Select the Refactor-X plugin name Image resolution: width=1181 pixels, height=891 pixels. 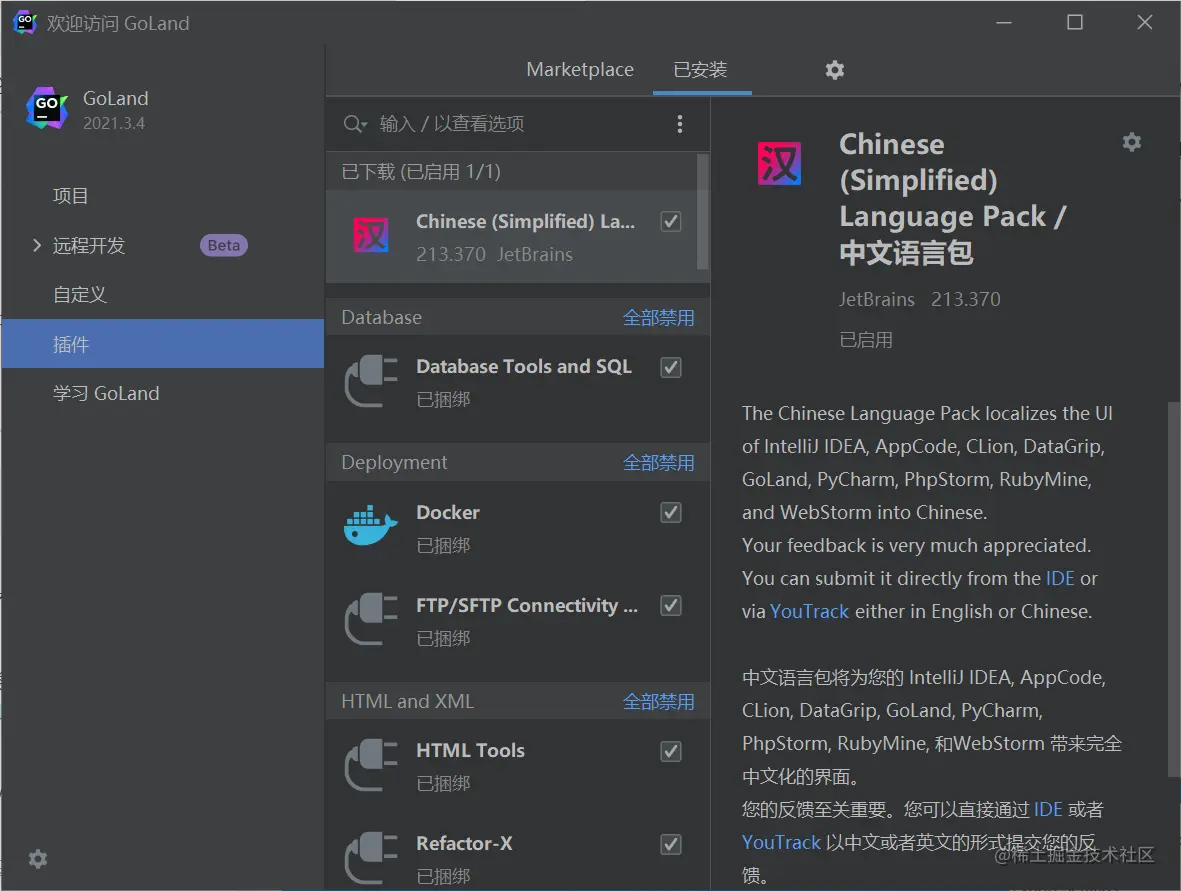tap(464, 844)
